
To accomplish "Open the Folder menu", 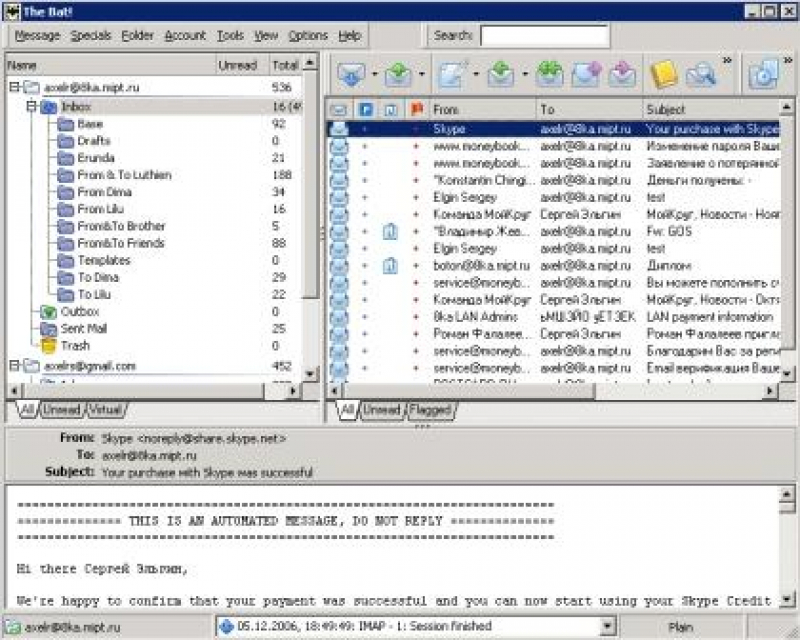I will [x=137, y=35].
